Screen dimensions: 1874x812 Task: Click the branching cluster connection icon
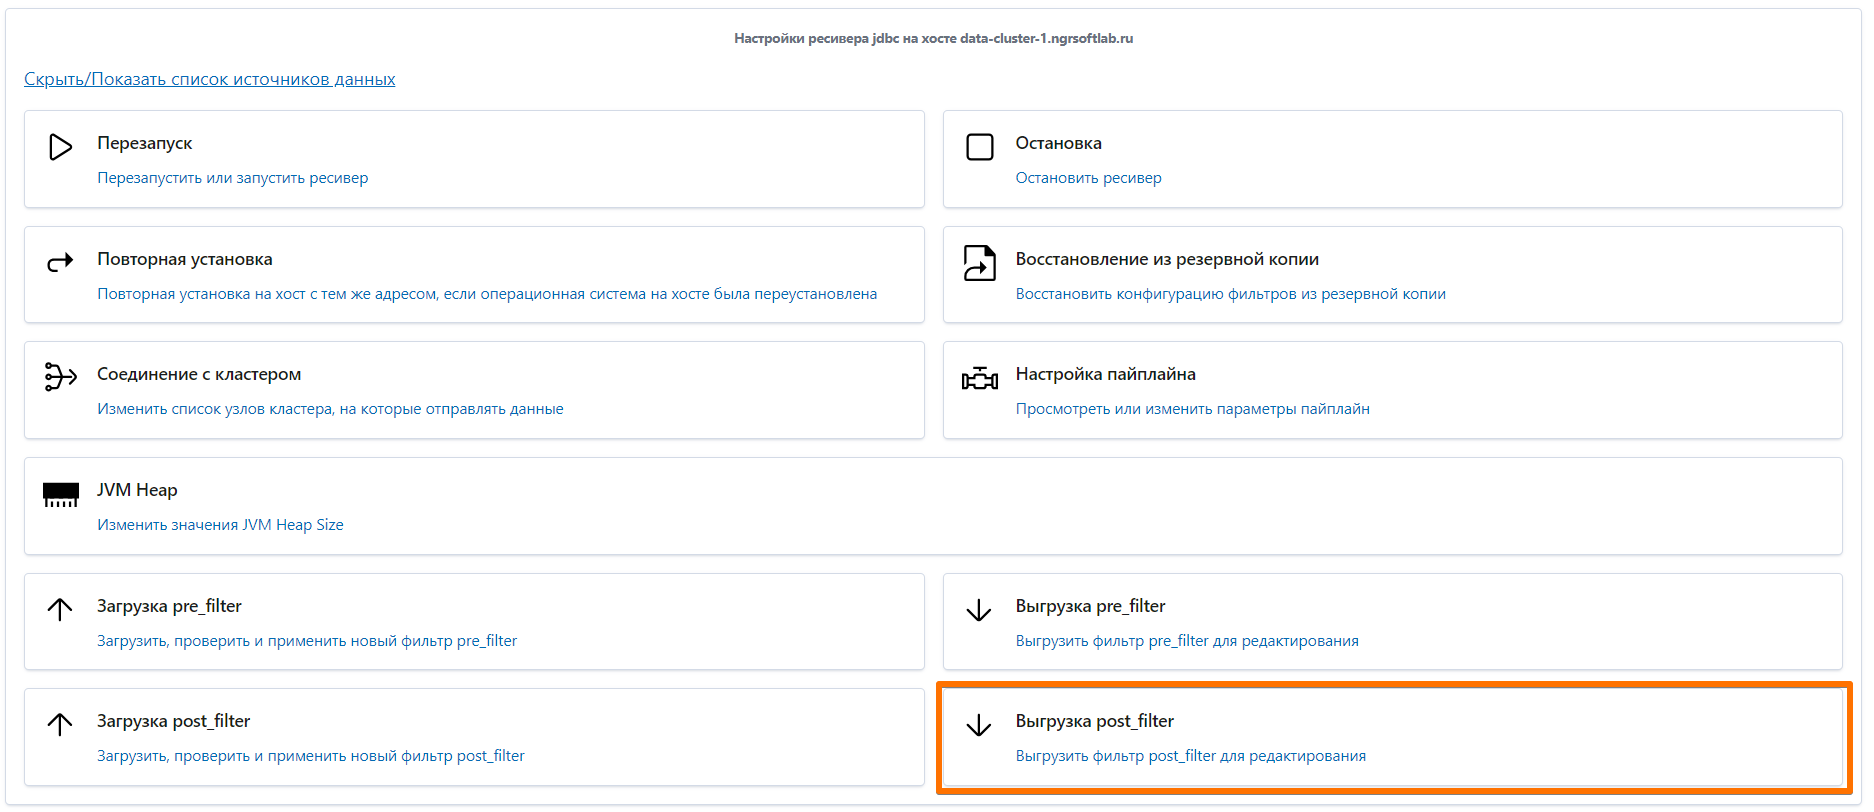[x=60, y=377]
